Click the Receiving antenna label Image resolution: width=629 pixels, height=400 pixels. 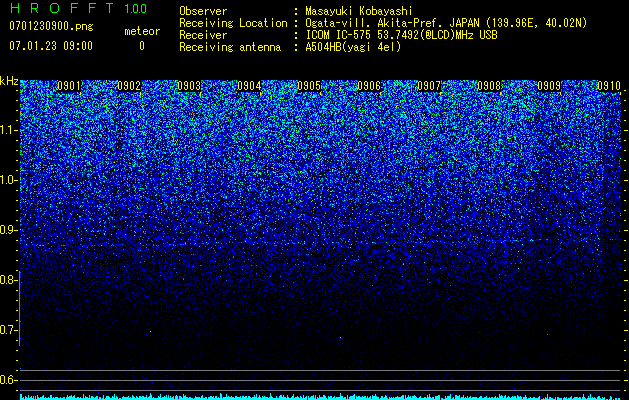[x=230, y=47]
